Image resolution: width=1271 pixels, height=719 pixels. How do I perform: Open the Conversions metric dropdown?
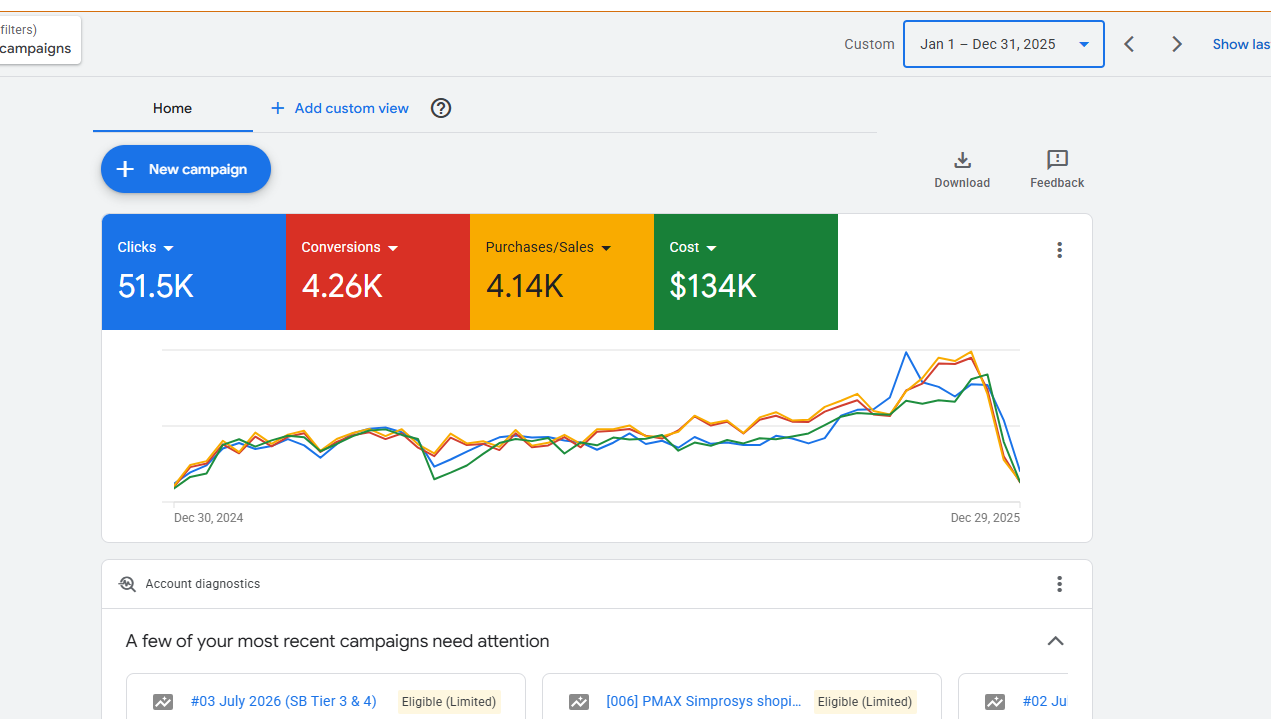point(393,248)
